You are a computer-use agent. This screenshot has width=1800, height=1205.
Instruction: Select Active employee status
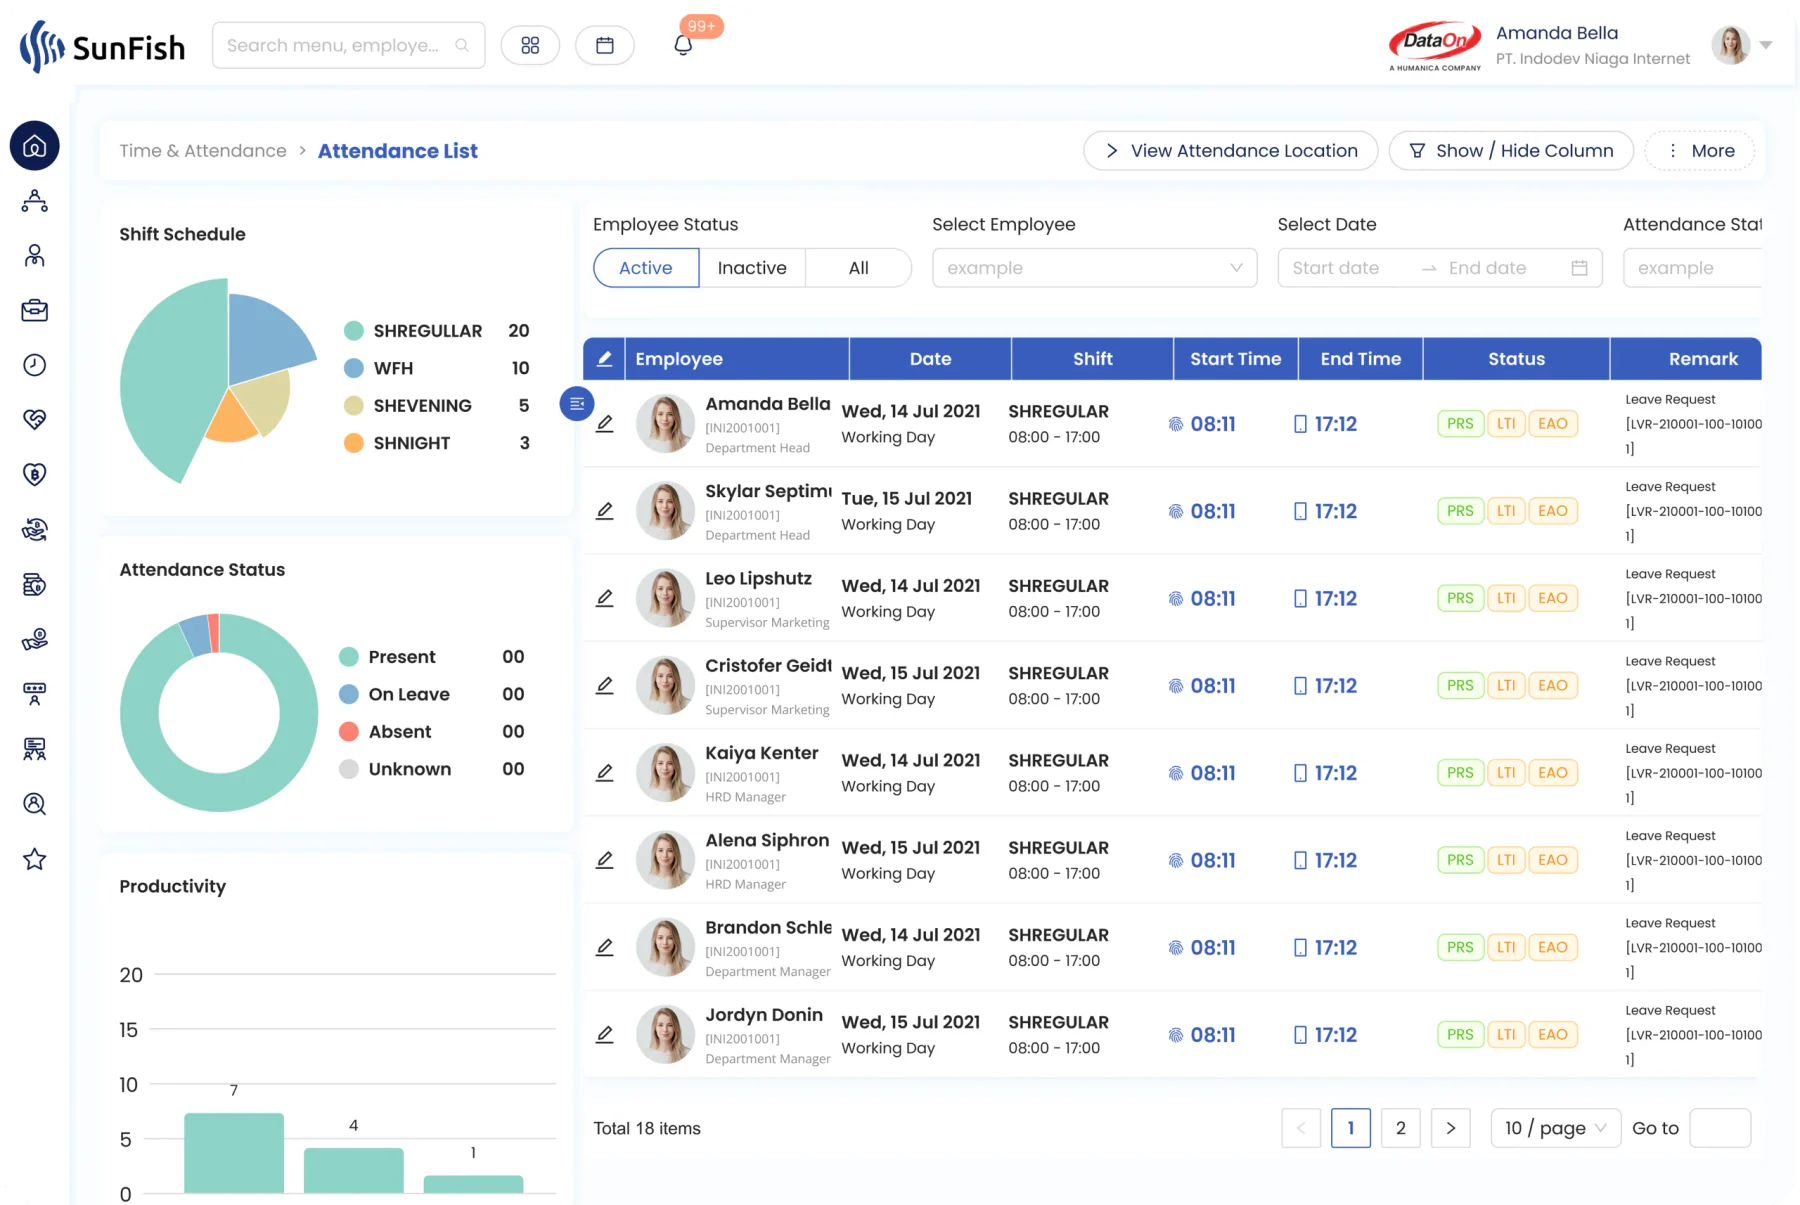[x=646, y=268]
